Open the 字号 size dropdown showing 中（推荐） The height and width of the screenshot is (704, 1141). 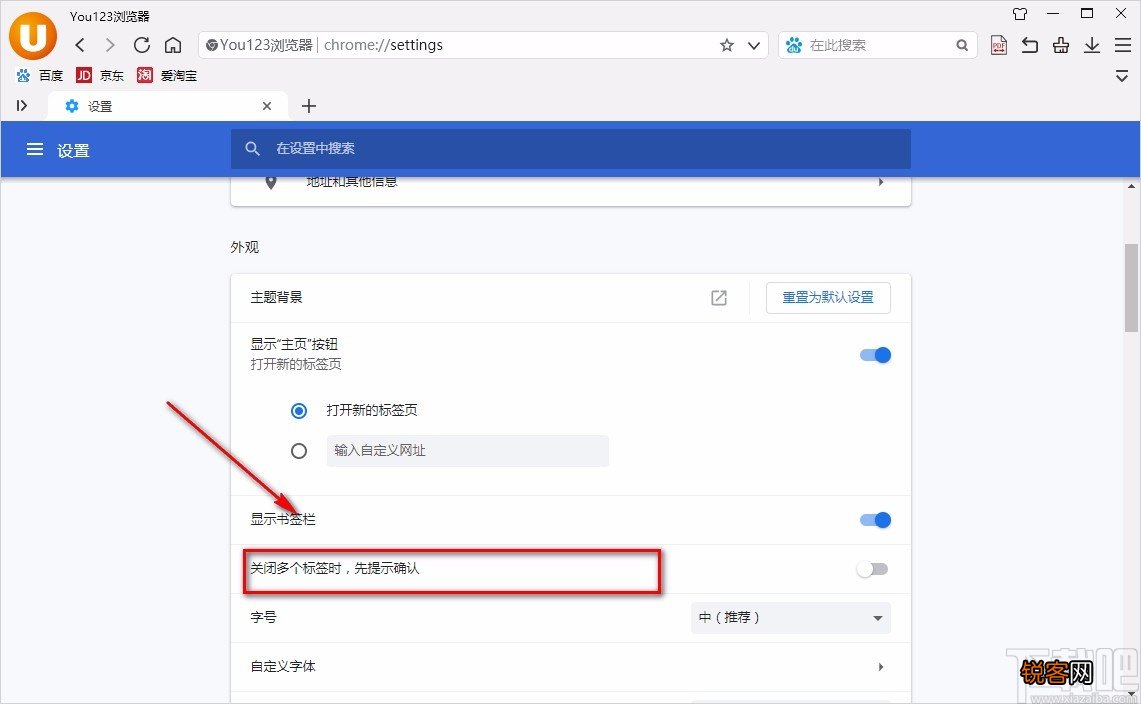click(790, 617)
